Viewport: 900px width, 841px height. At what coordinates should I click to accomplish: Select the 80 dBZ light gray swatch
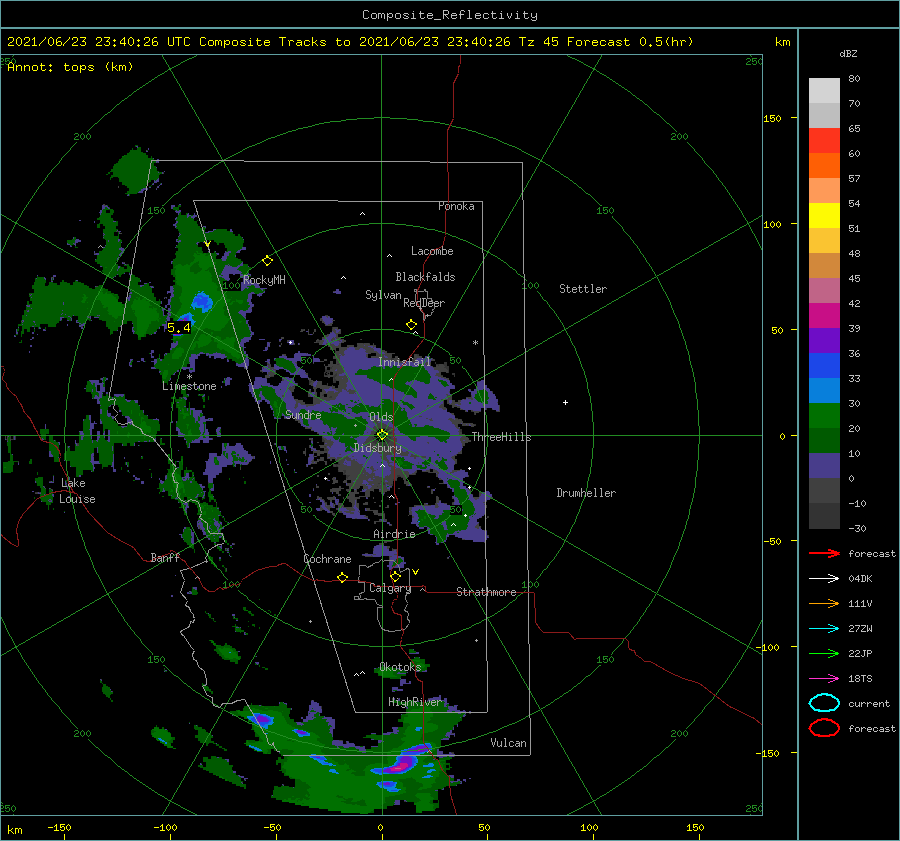click(x=824, y=91)
